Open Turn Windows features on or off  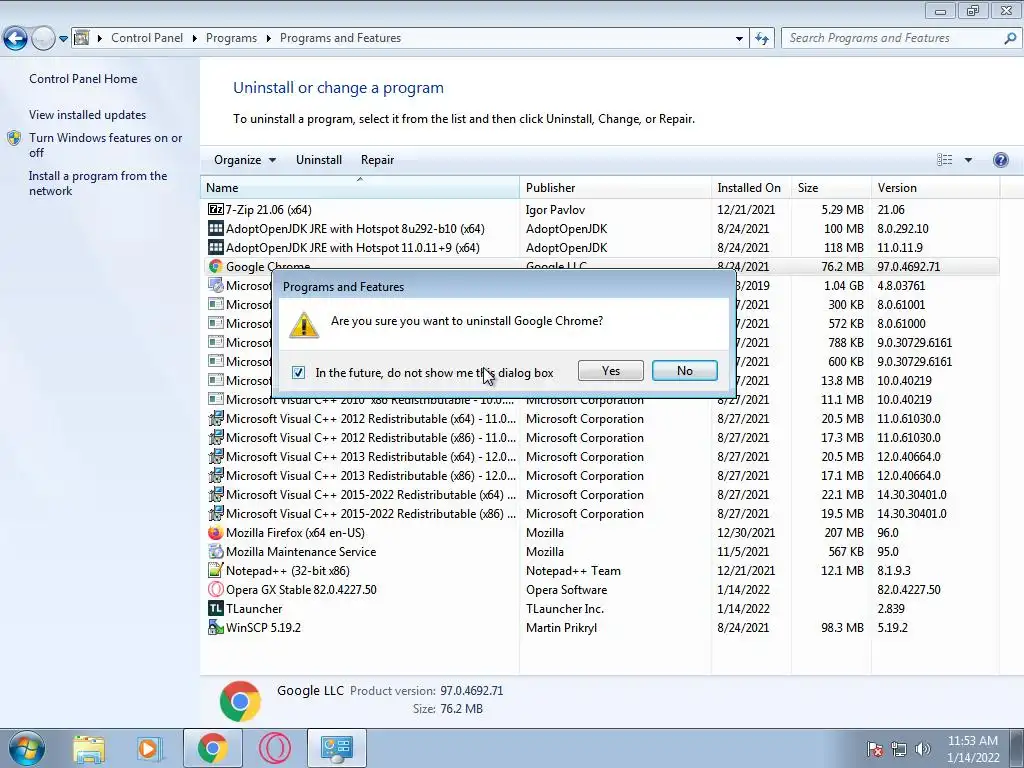point(106,145)
